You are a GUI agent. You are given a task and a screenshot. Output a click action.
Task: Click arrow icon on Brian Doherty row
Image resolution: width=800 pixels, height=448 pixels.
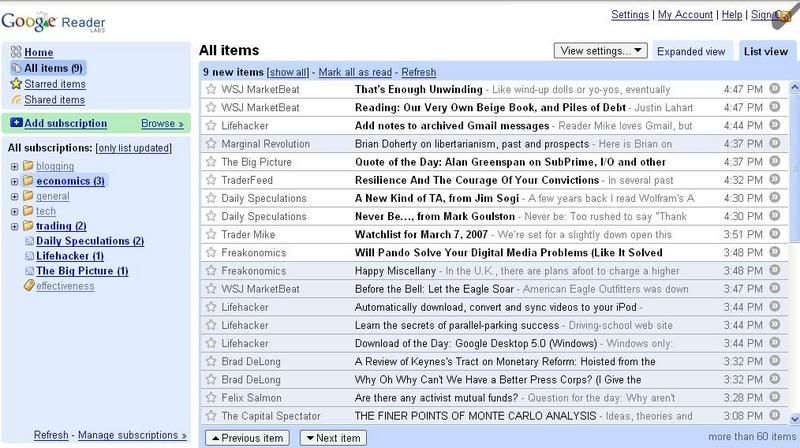774,143
